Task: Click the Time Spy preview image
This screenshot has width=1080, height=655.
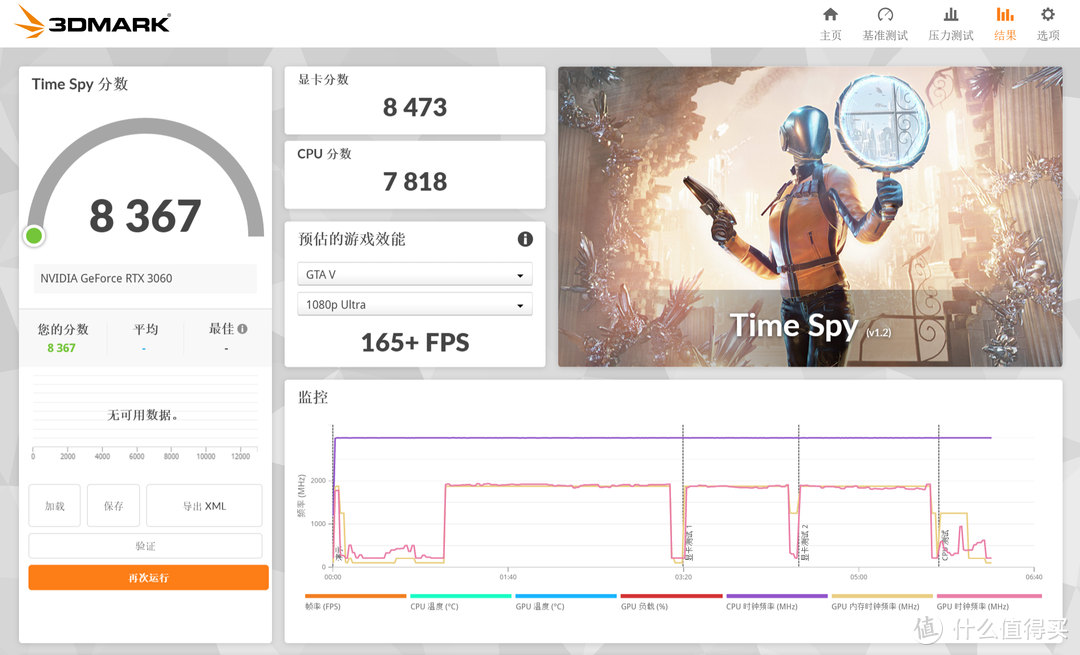Action: tap(810, 217)
